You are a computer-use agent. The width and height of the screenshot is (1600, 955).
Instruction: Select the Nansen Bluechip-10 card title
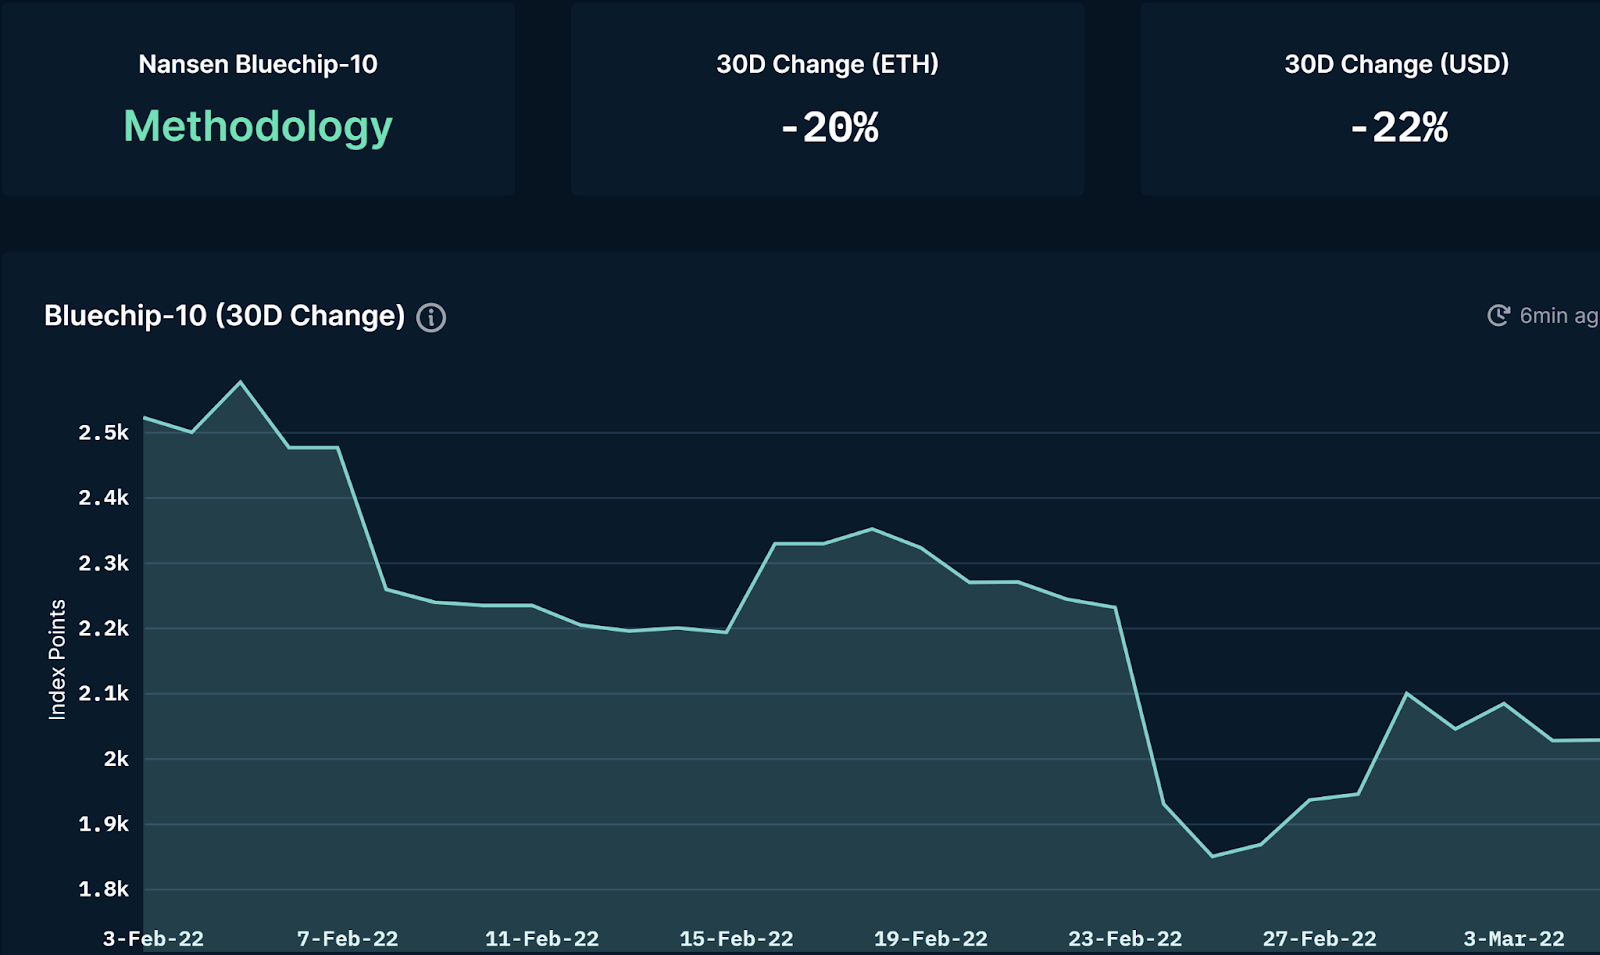click(x=258, y=64)
